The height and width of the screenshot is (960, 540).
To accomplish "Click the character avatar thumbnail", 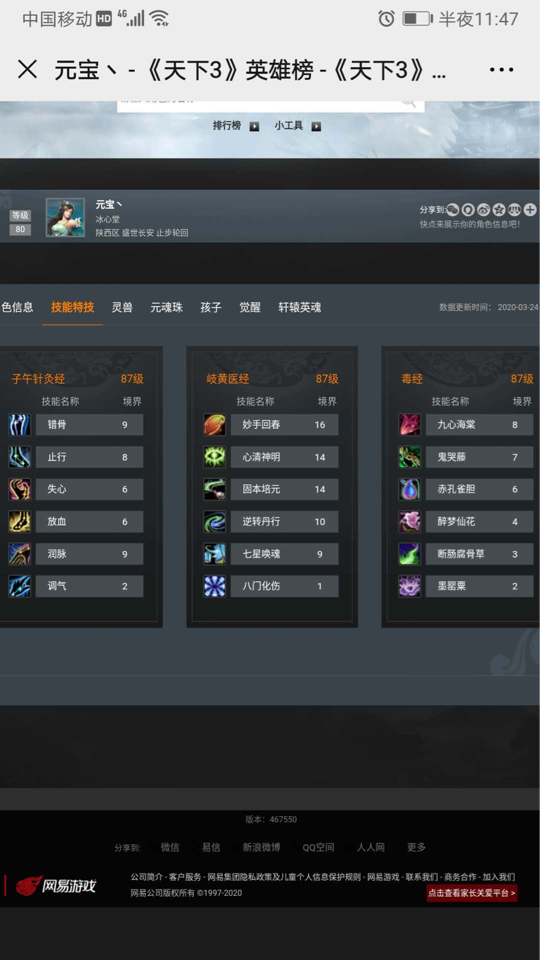I will pyautogui.click(x=66, y=217).
